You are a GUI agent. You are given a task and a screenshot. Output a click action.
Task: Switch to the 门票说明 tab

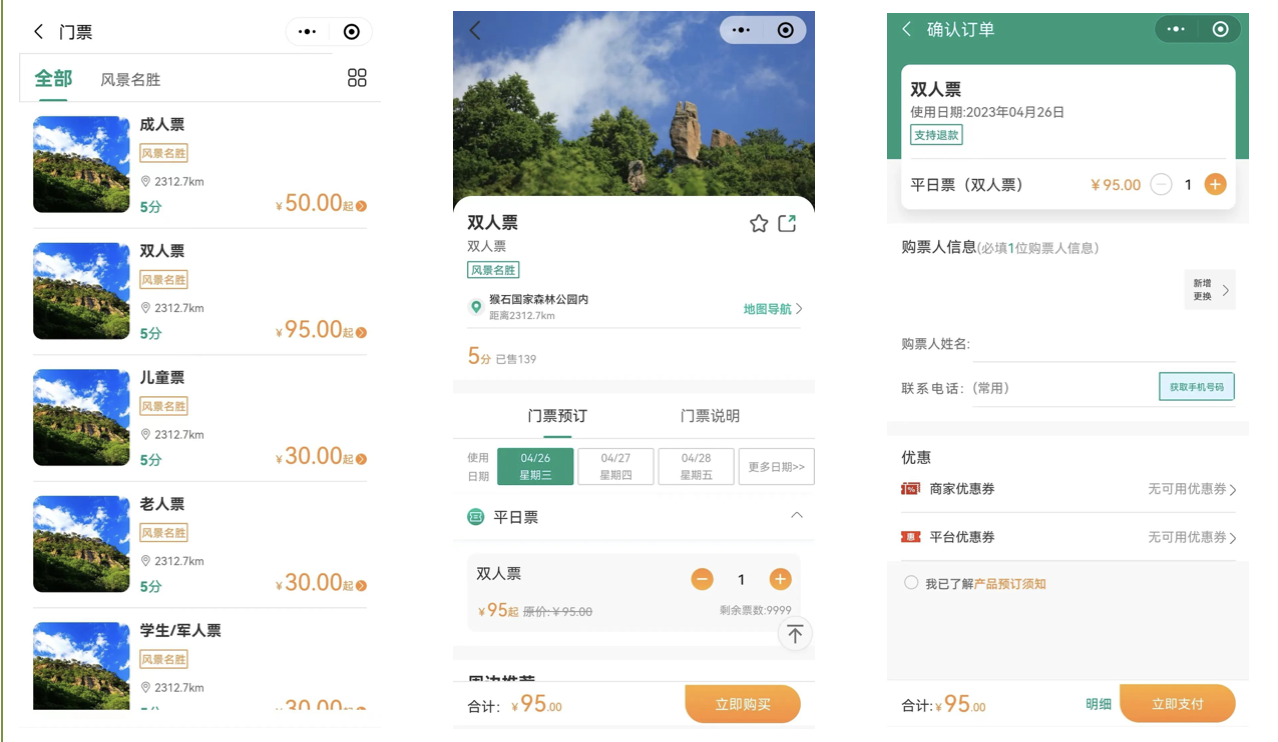710,416
